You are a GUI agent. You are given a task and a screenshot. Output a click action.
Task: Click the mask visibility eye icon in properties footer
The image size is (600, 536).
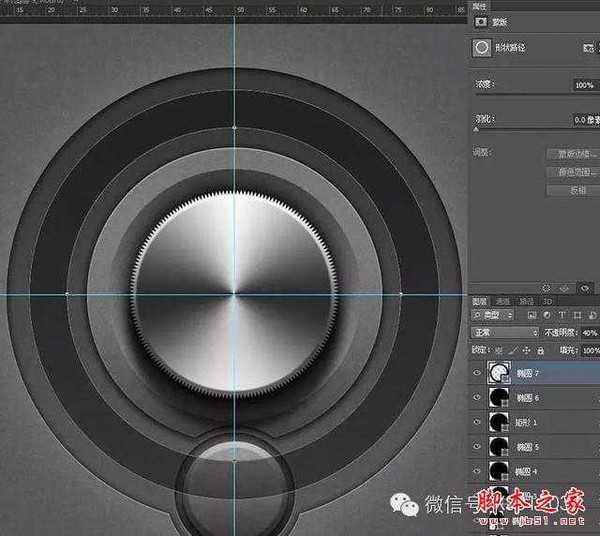click(586, 287)
